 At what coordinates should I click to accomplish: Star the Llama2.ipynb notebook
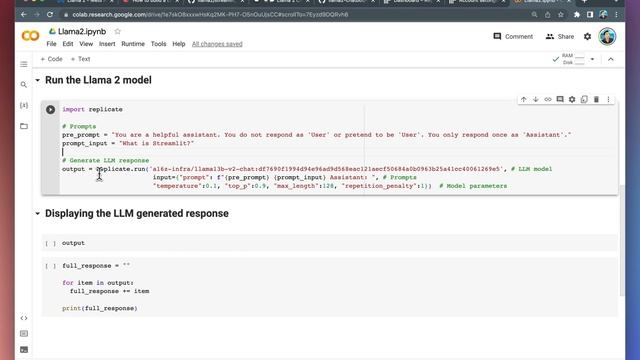click(x=118, y=31)
